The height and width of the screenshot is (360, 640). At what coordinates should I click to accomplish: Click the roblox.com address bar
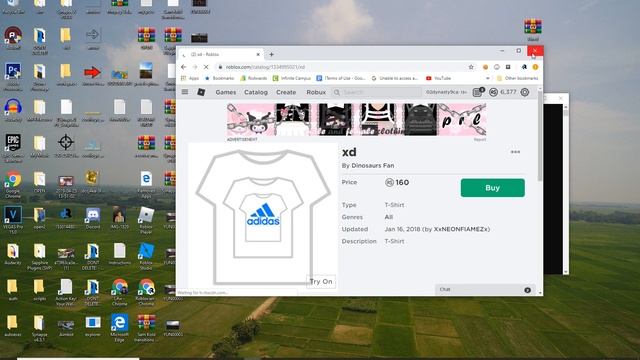(343, 67)
